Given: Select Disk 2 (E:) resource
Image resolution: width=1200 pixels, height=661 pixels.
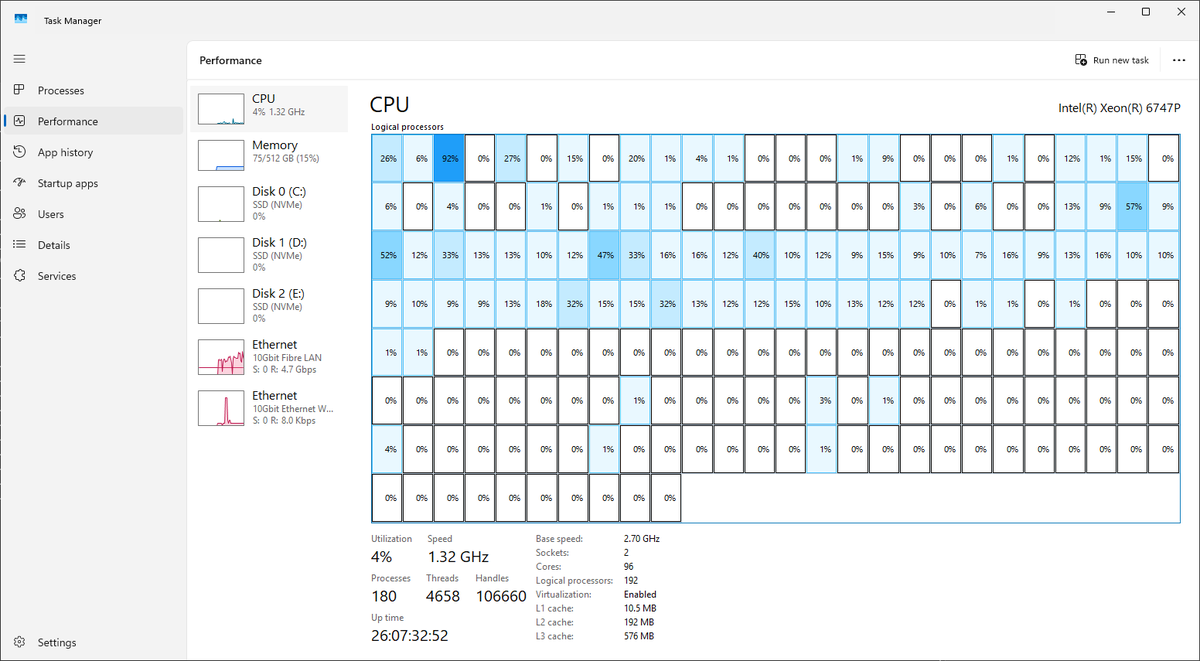Looking at the screenshot, I should point(270,307).
